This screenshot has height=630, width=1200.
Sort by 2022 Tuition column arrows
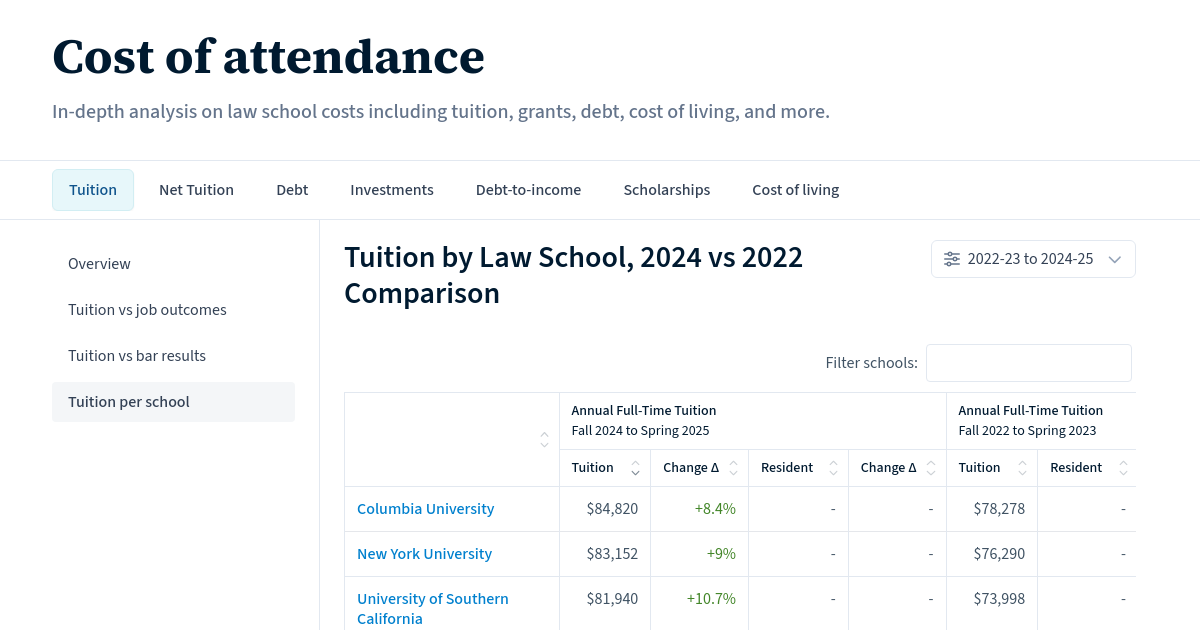click(x=1022, y=468)
